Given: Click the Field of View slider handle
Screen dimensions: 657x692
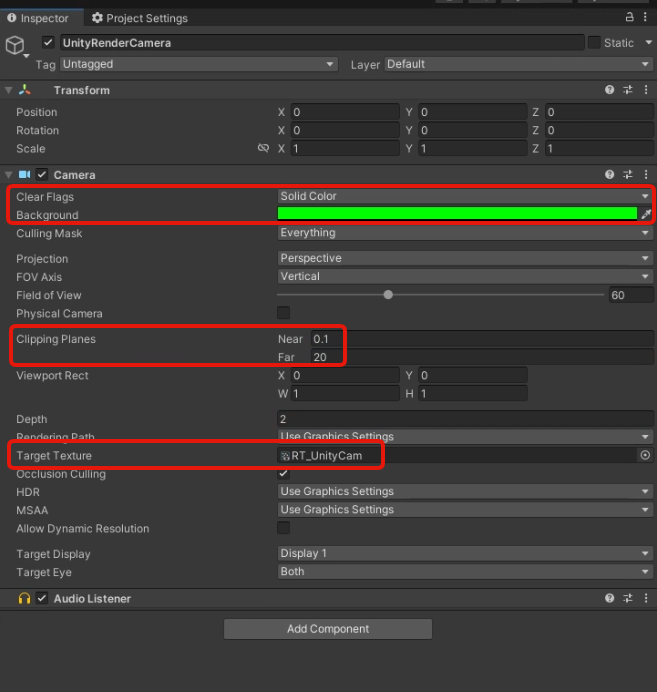Looking at the screenshot, I should coord(388,295).
